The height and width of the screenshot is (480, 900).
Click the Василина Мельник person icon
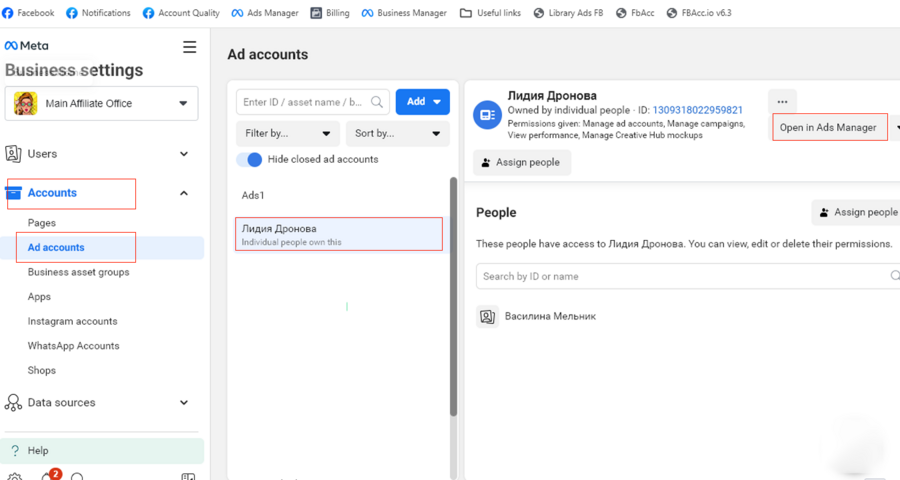(x=487, y=316)
